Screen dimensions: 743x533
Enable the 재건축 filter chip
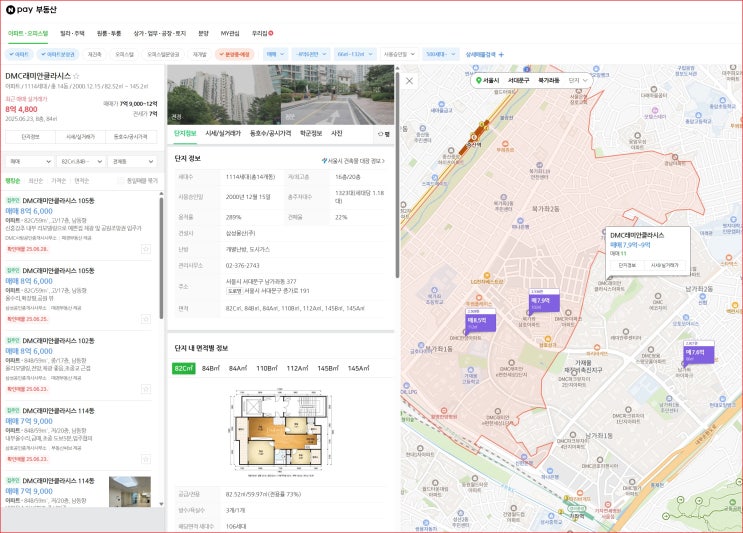tap(95, 54)
